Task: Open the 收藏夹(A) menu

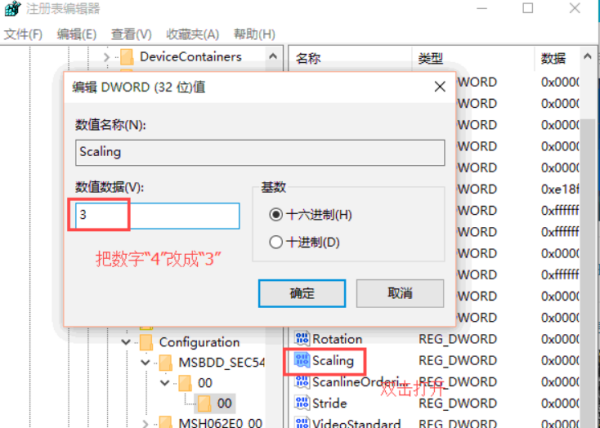Action: 188,34
